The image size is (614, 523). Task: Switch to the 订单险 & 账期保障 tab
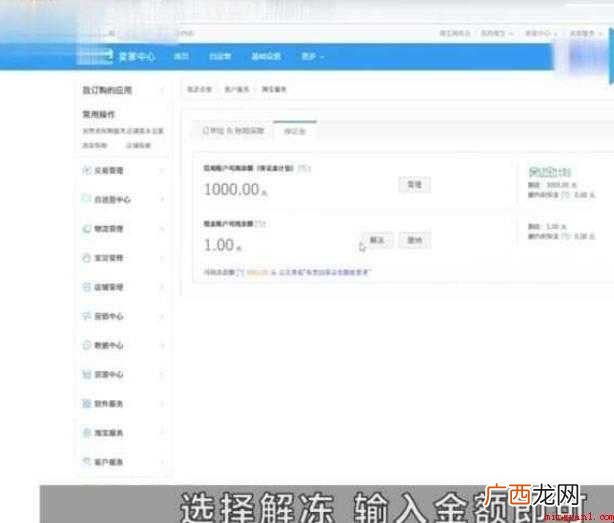pyautogui.click(x=233, y=131)
